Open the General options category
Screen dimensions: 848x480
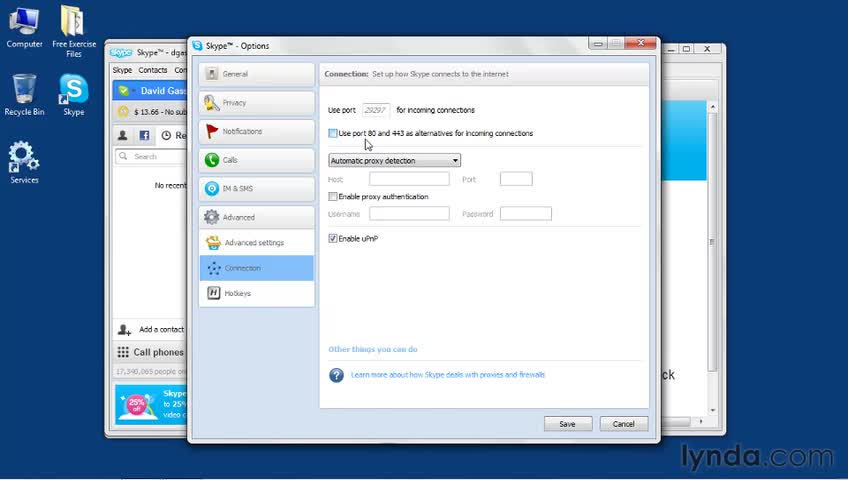[256, 74]
